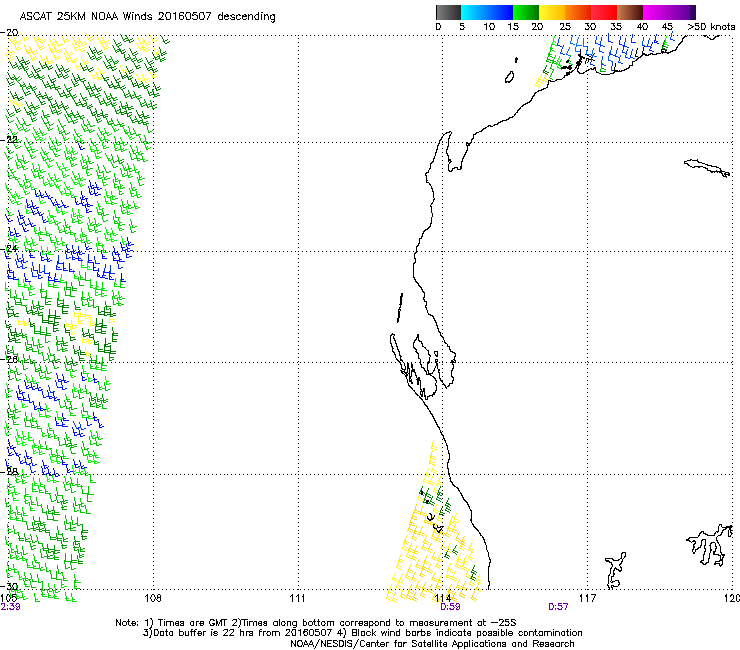
Task: Click the cyan-to-blue 5–15 knots legend band
Action: pyautogui.click(x=487, y=12)
